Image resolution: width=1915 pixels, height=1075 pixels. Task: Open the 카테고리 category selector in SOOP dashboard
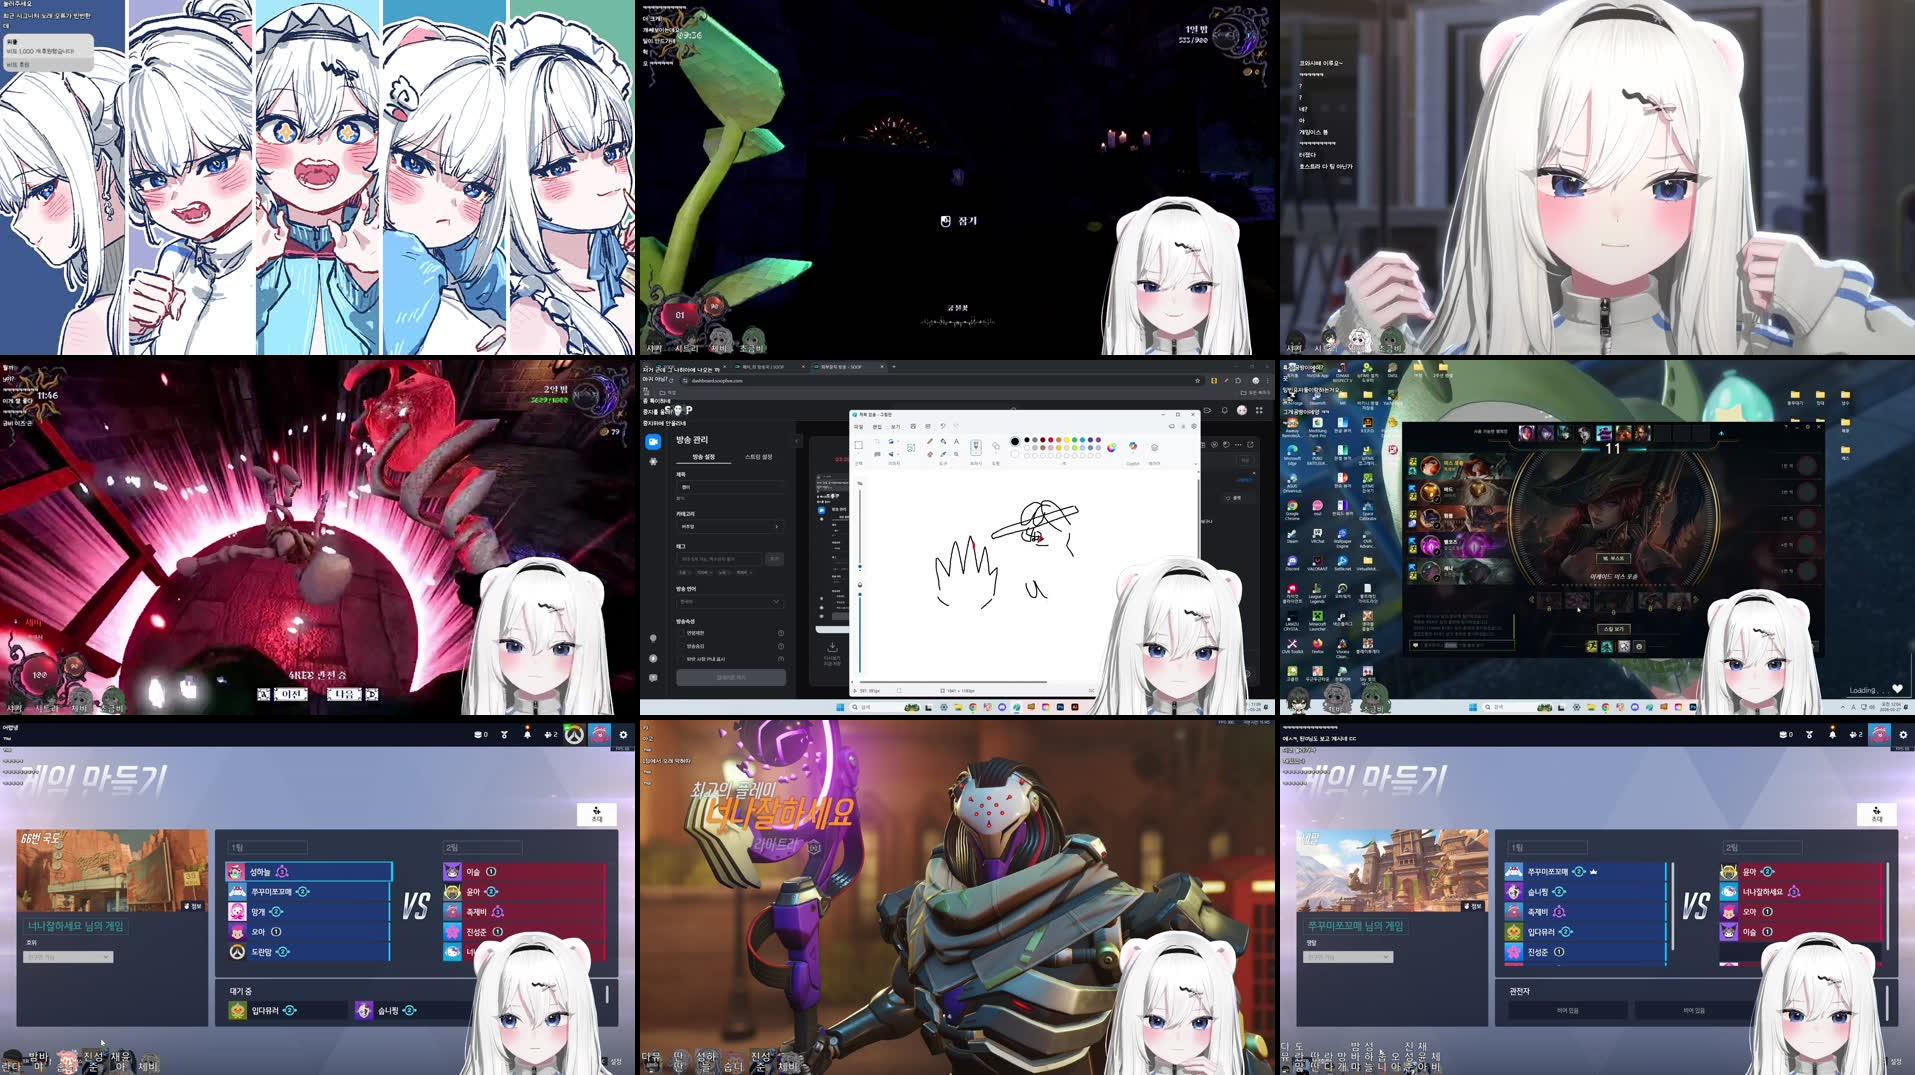point(730,525)
